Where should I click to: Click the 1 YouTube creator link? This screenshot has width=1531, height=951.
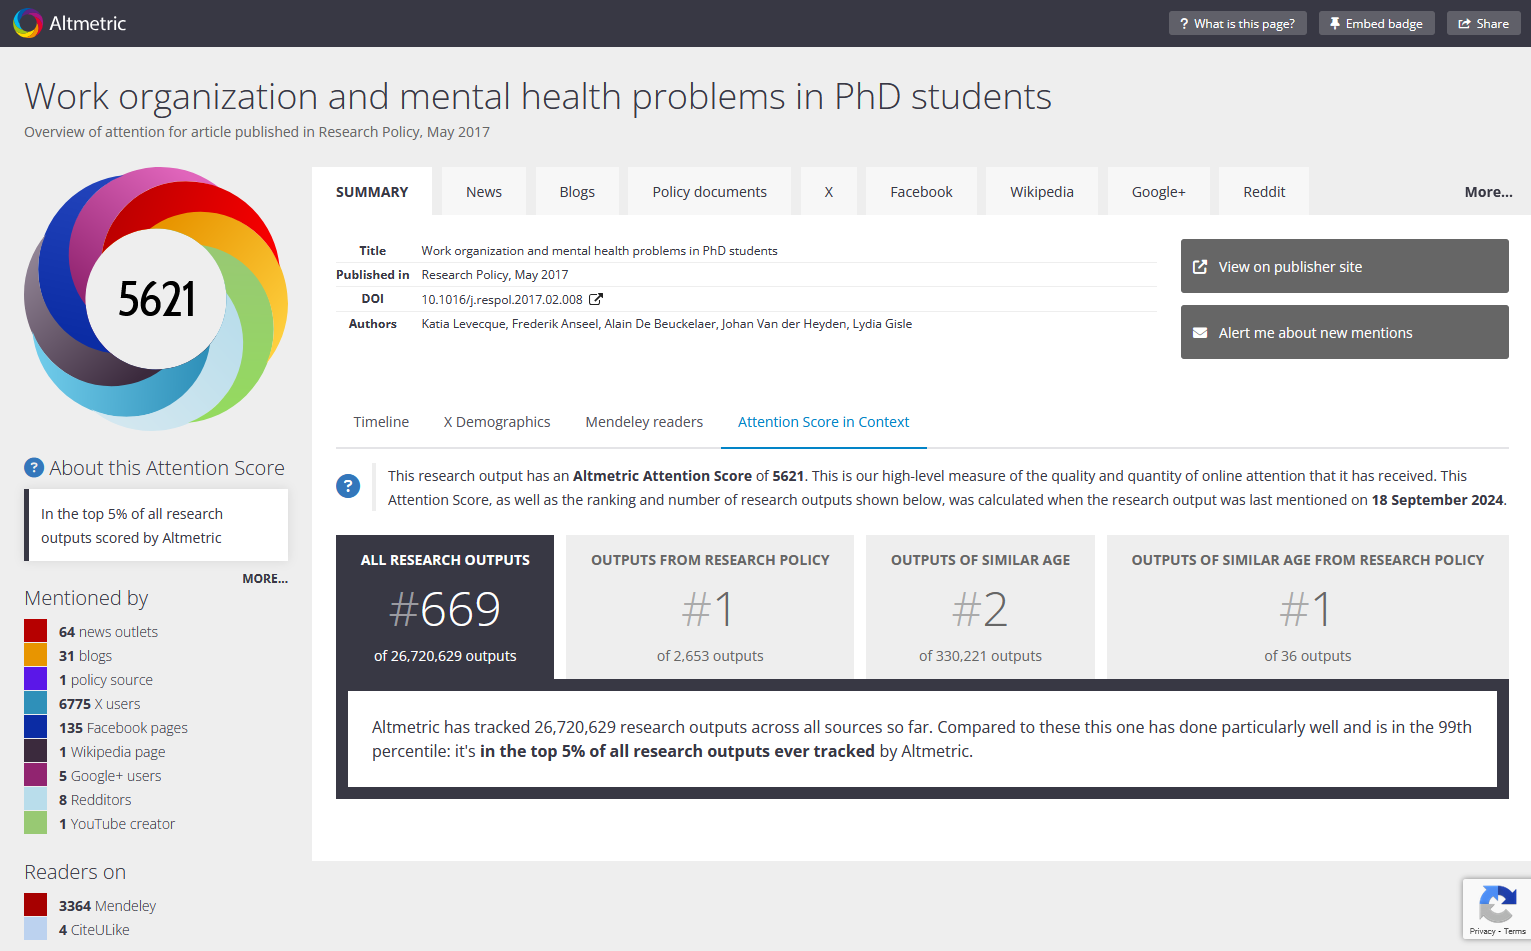point(117,824)
